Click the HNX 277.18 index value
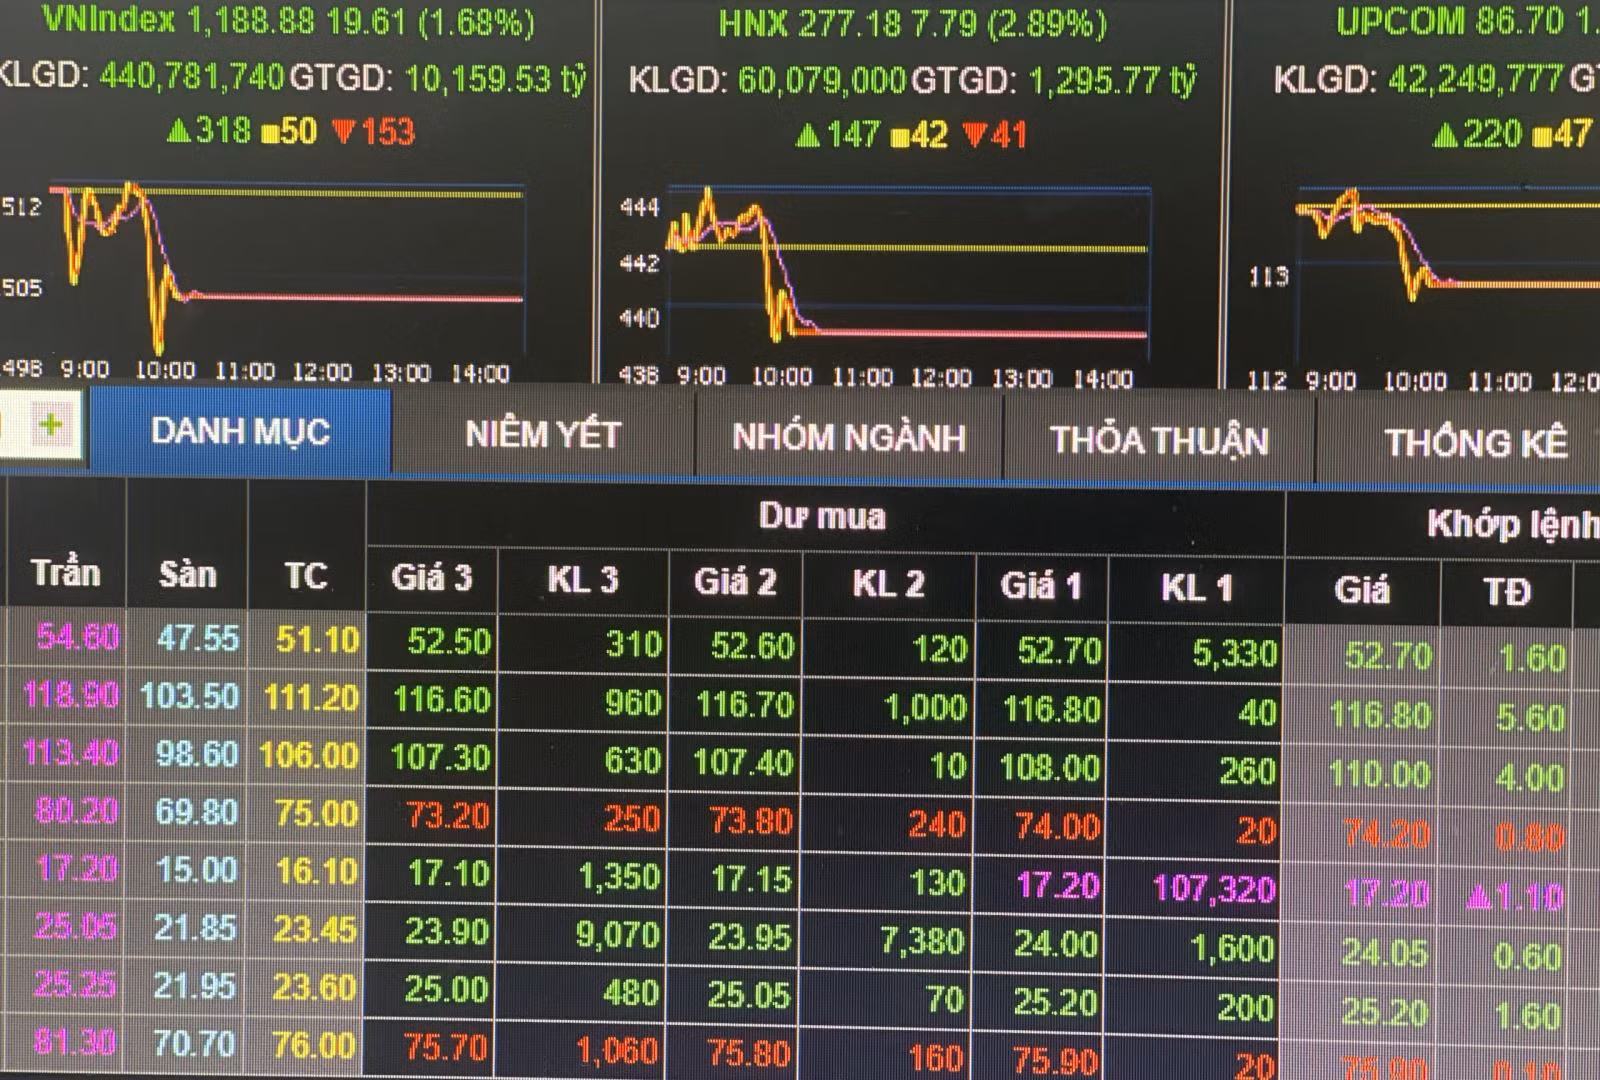The image size is (1600, 1080). pyautogui.click(x=850, y=23)
